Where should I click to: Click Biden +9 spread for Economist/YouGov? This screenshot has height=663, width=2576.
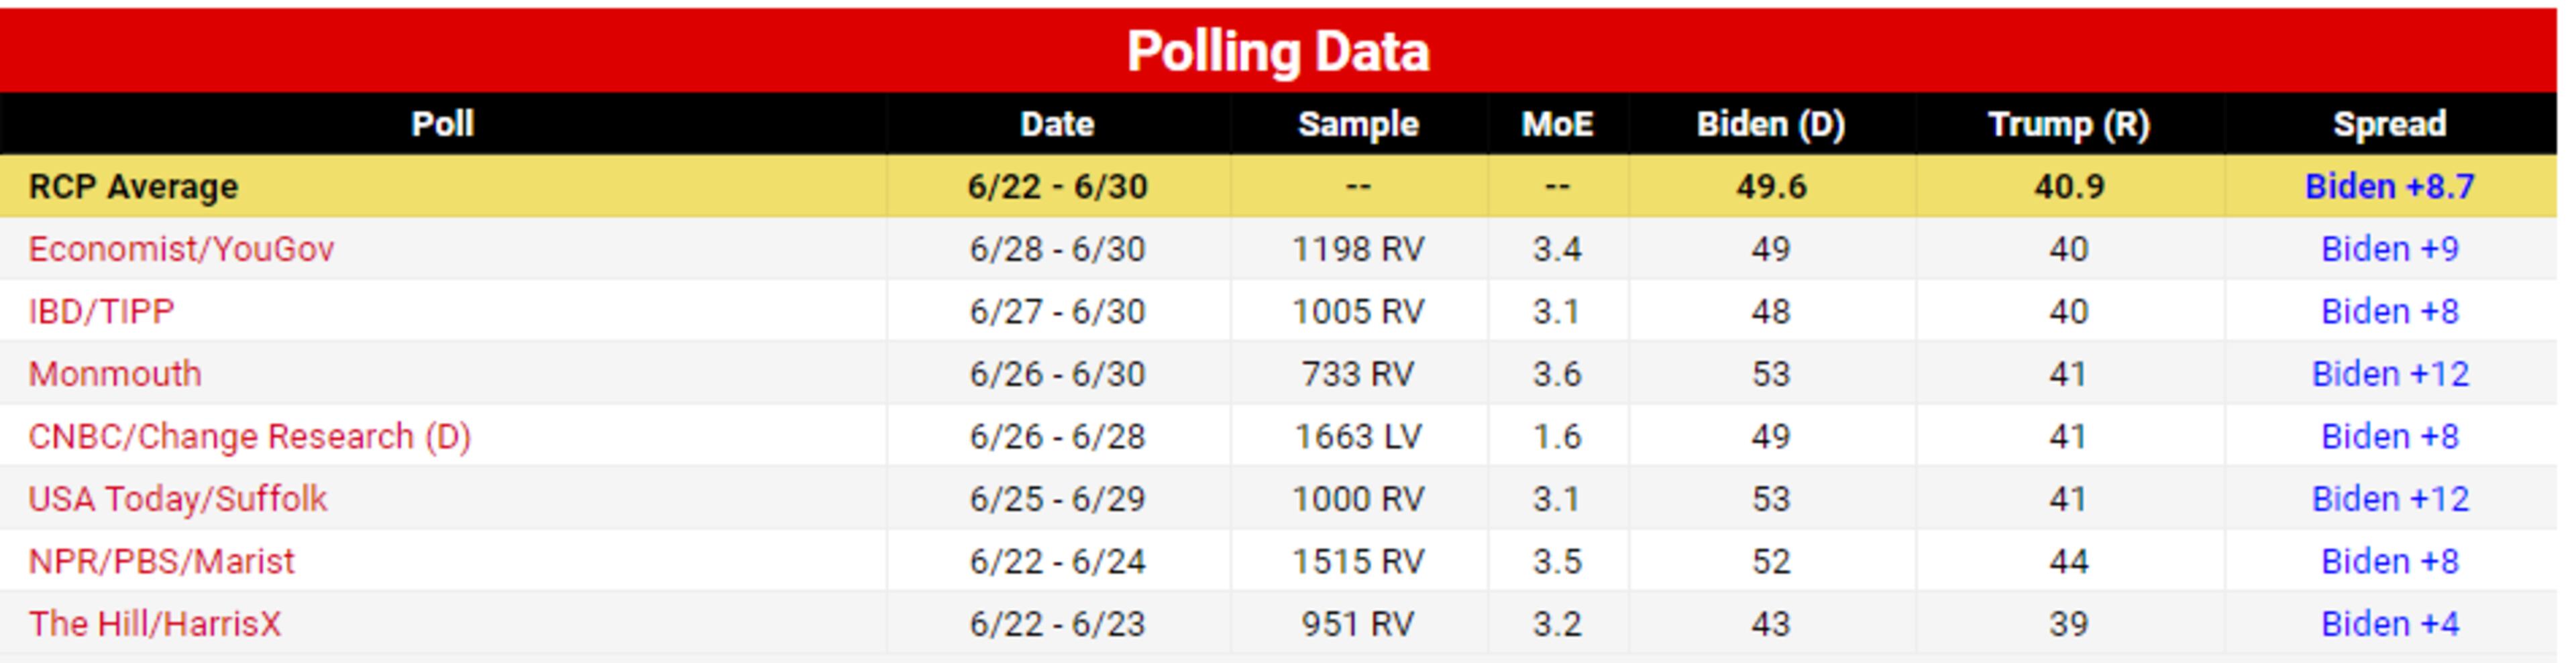click(2389, 249)
